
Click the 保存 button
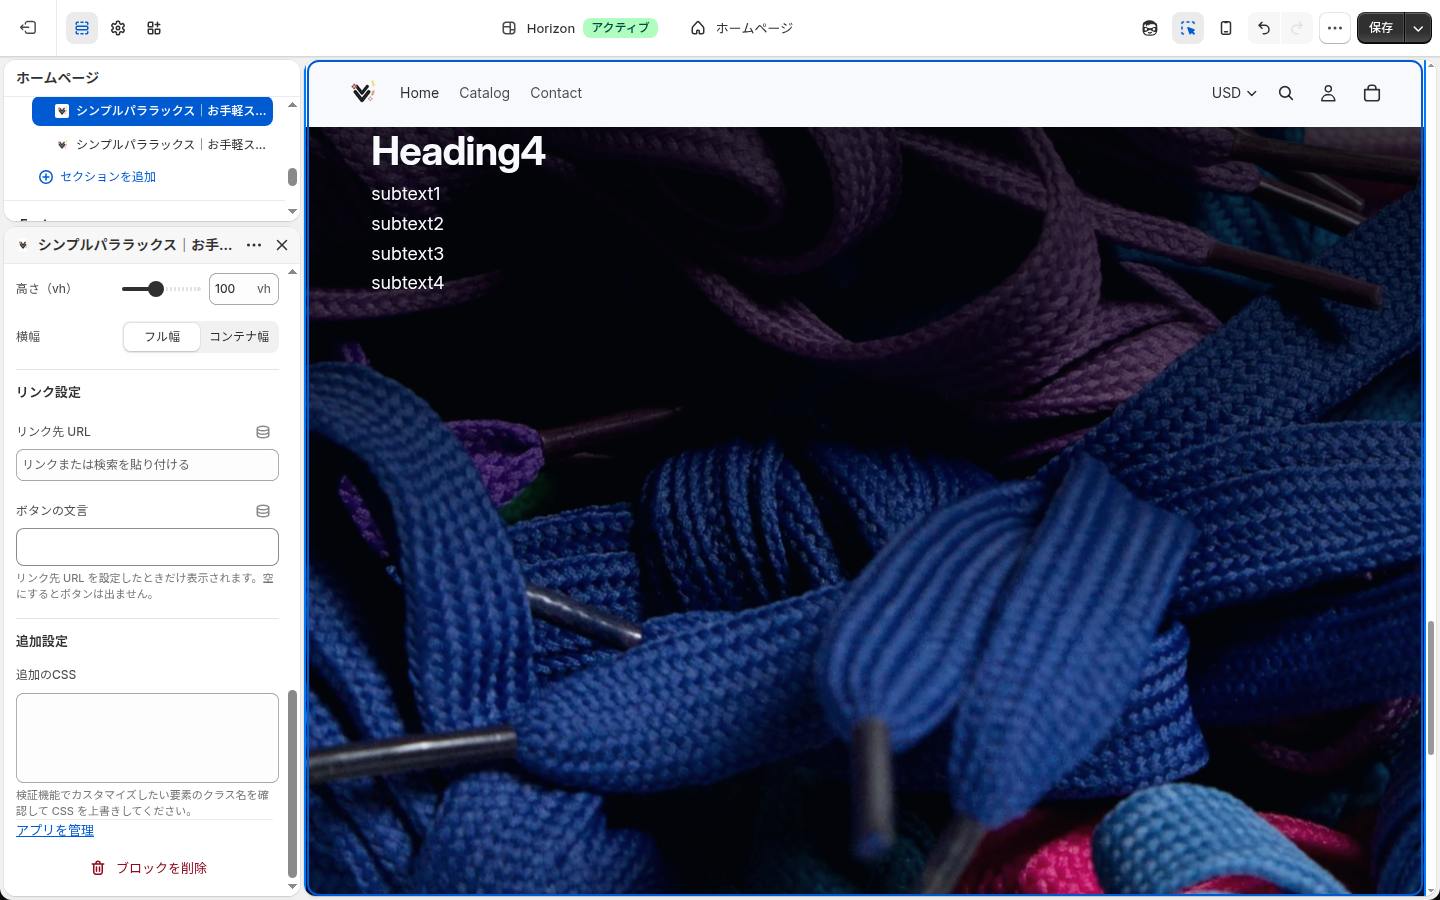click(x=1381, y=28)
